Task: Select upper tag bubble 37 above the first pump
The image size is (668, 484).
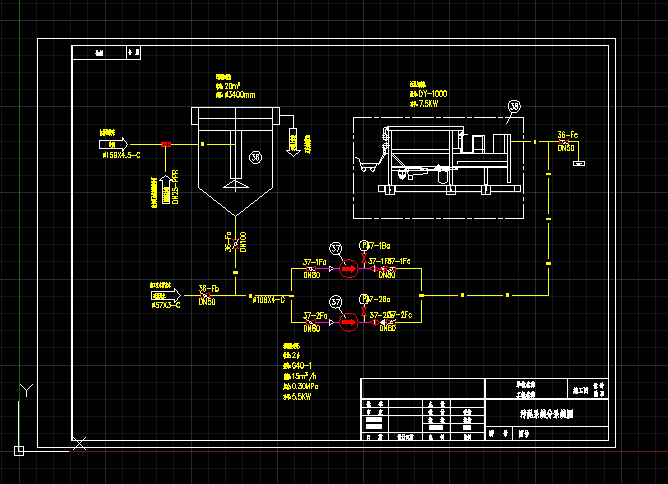Action: [336, 248]
